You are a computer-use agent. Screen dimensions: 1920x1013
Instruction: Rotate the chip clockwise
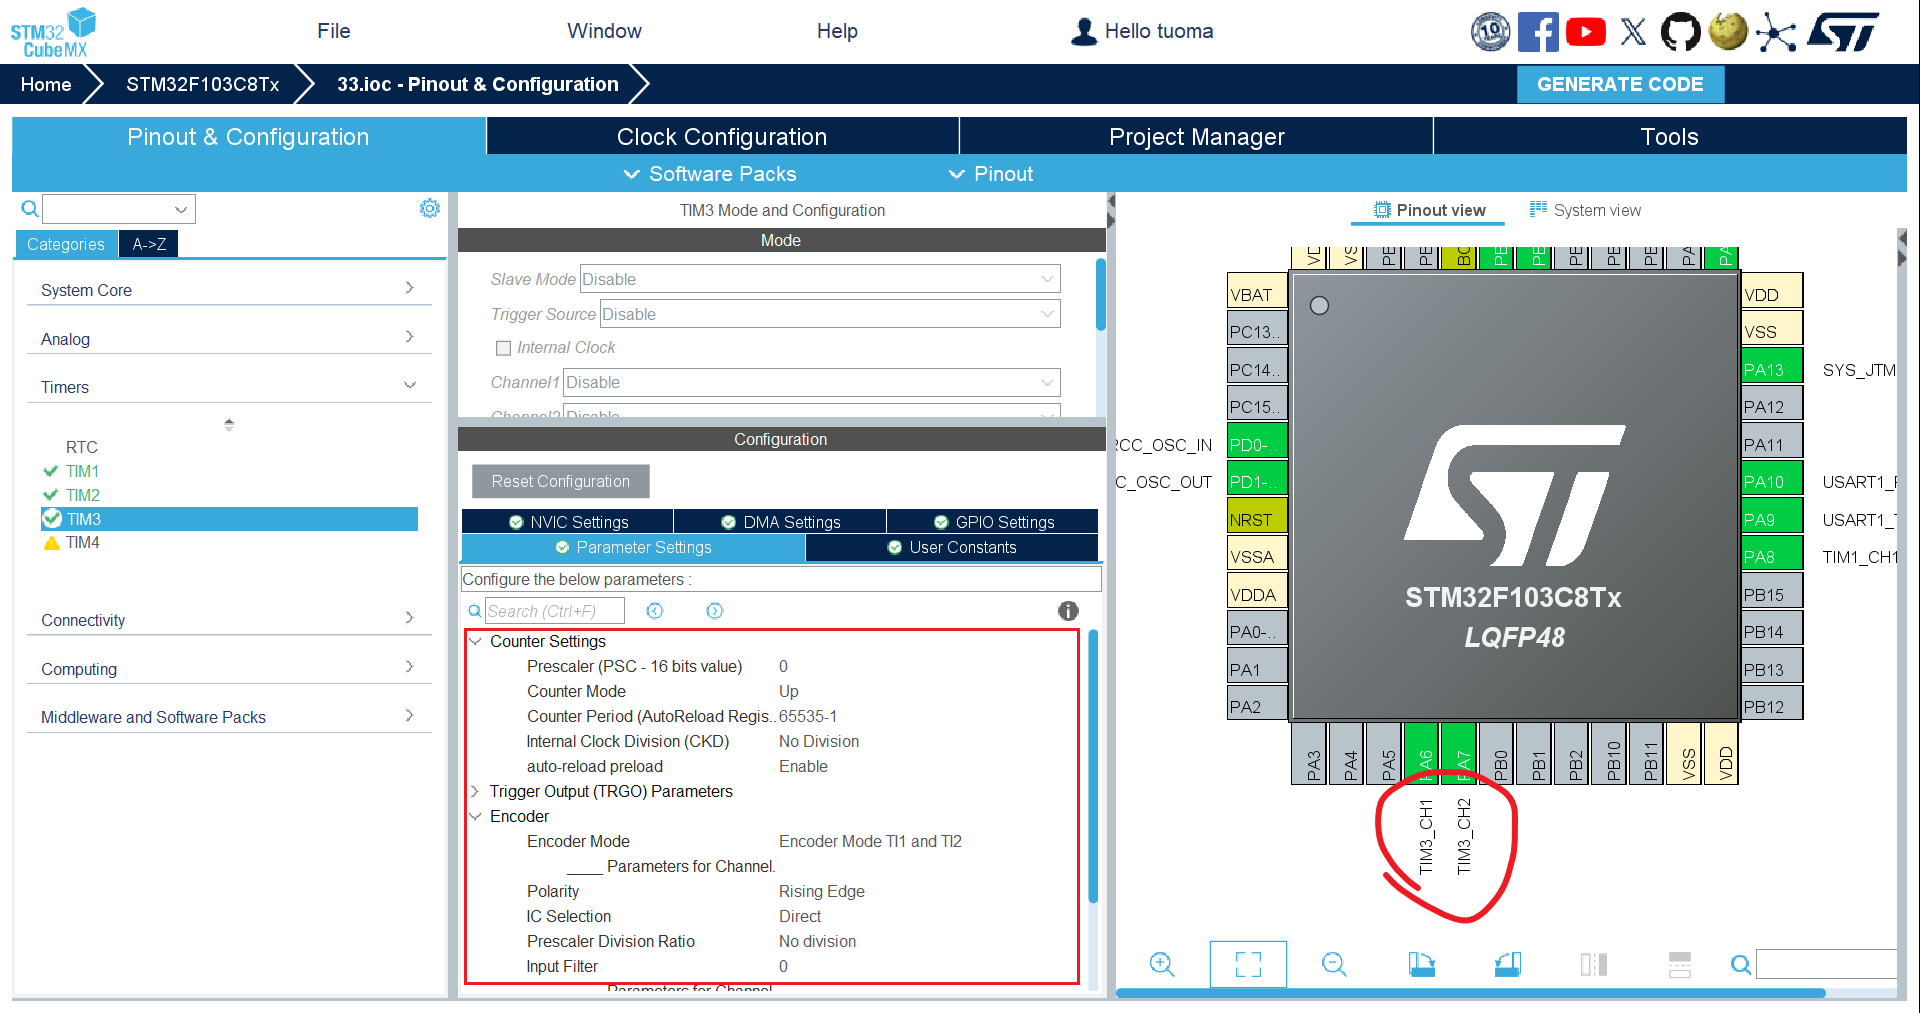[1421, 964]
